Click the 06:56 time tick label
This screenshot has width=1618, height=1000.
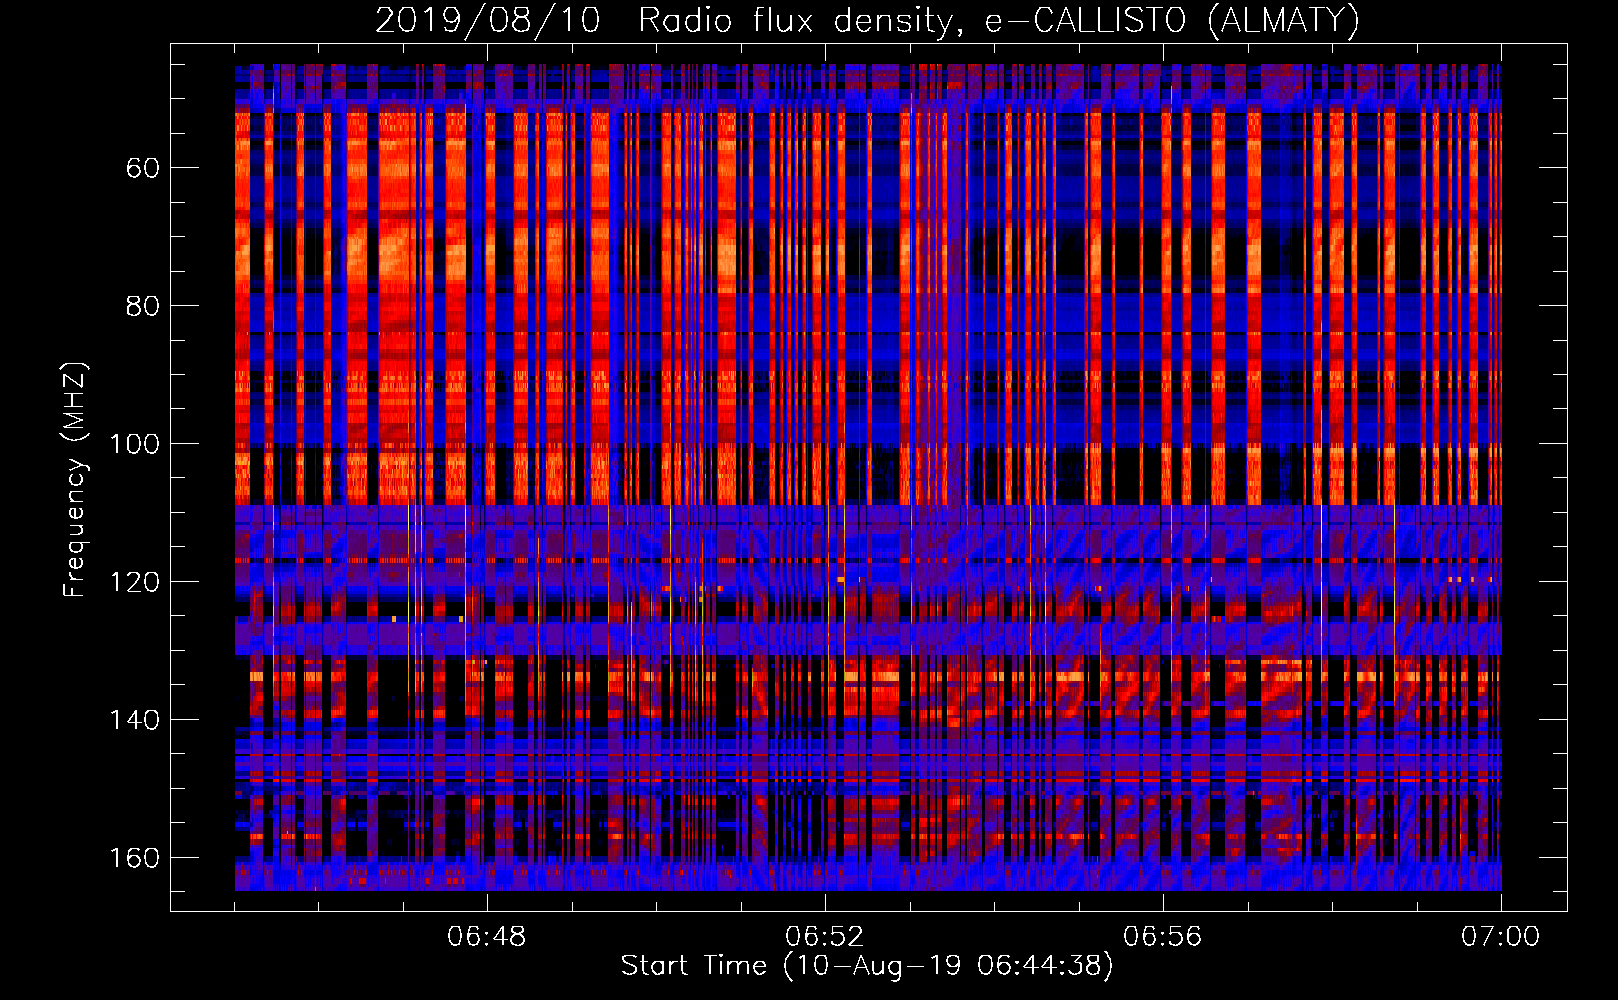[x=1163, y=937]
